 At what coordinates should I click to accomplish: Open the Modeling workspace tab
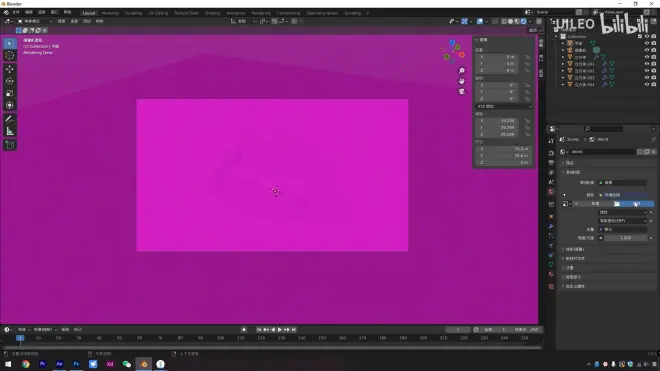coord(110,13)
